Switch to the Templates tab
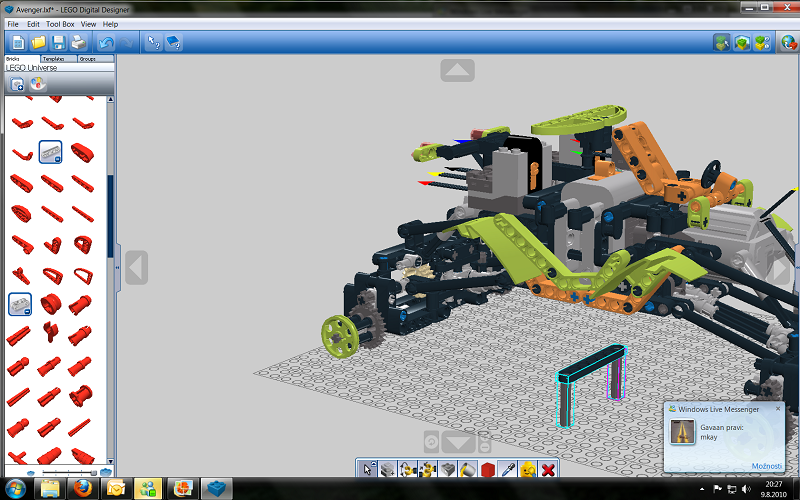The height and width of the screenshot is (500, 800). click(59, 59)
